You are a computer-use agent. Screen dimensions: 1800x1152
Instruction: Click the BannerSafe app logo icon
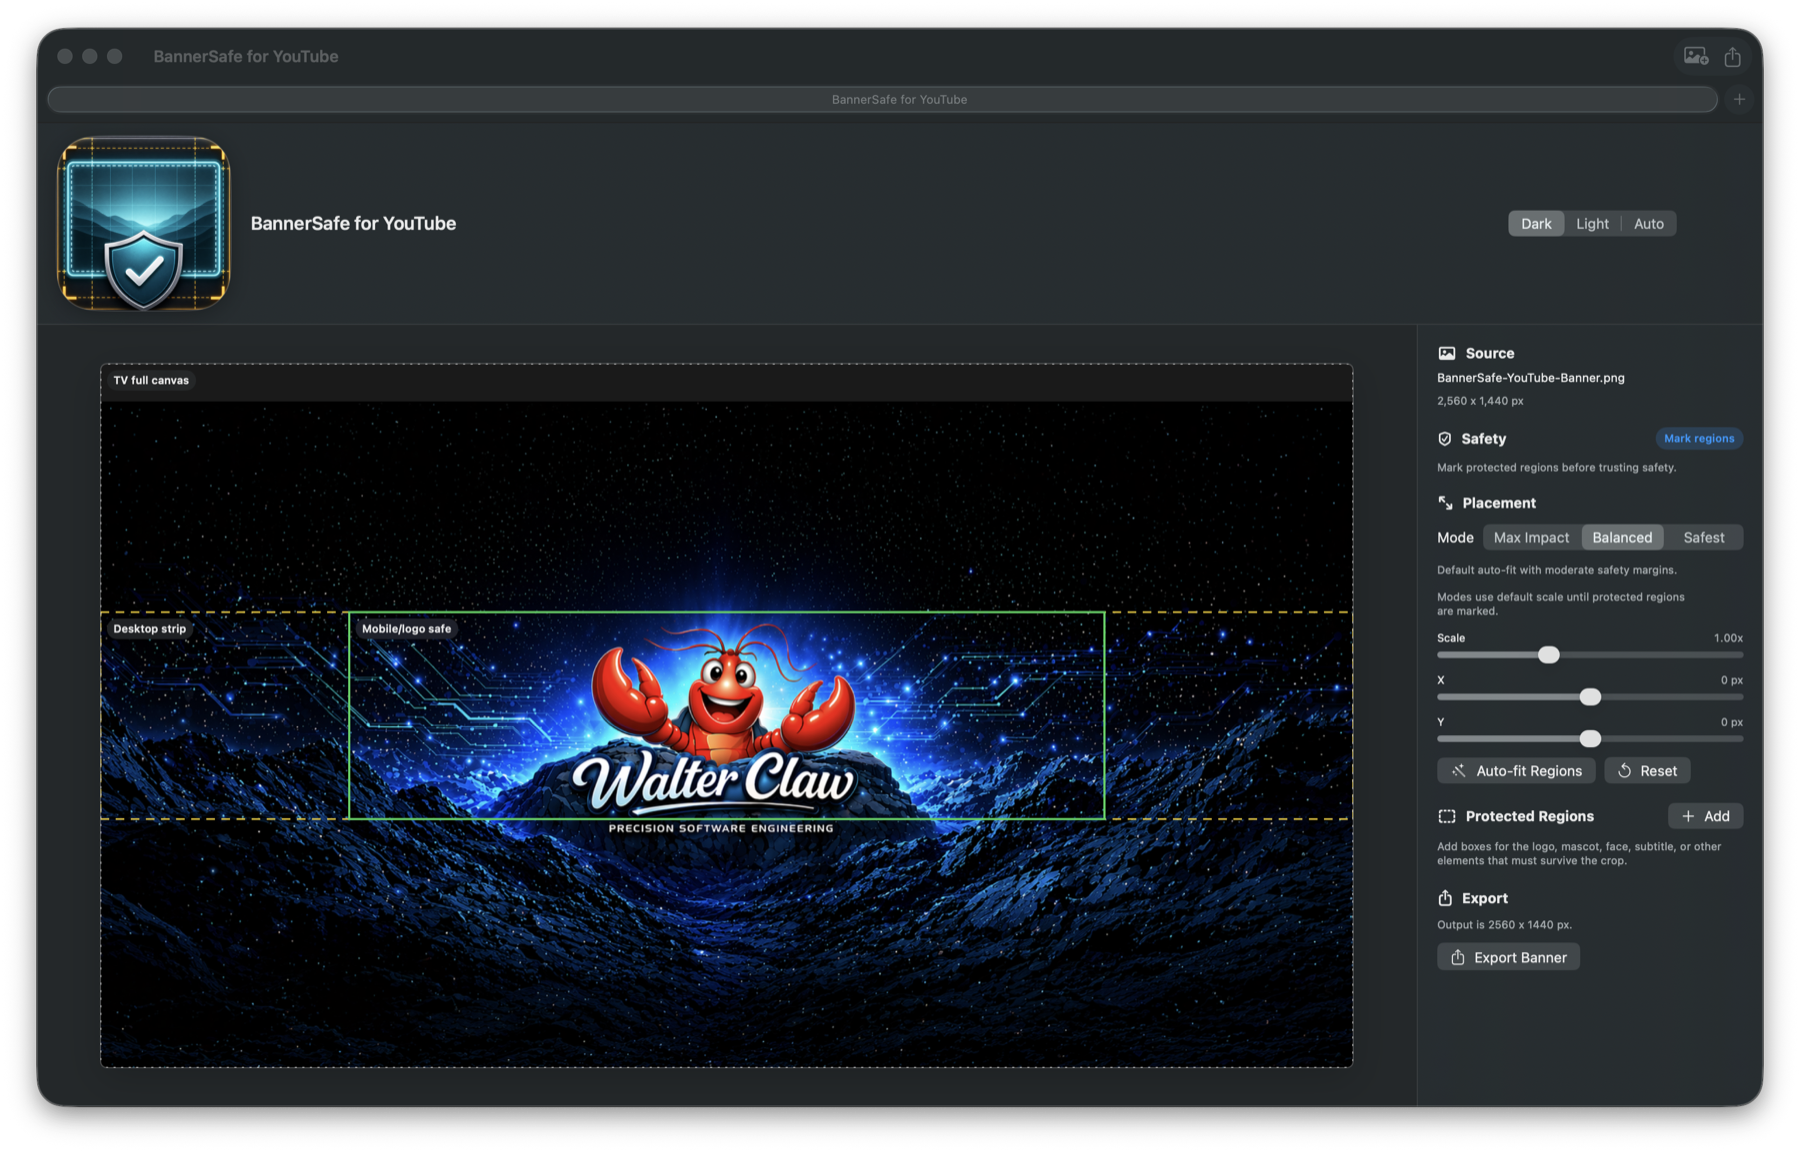pos(144,224)
